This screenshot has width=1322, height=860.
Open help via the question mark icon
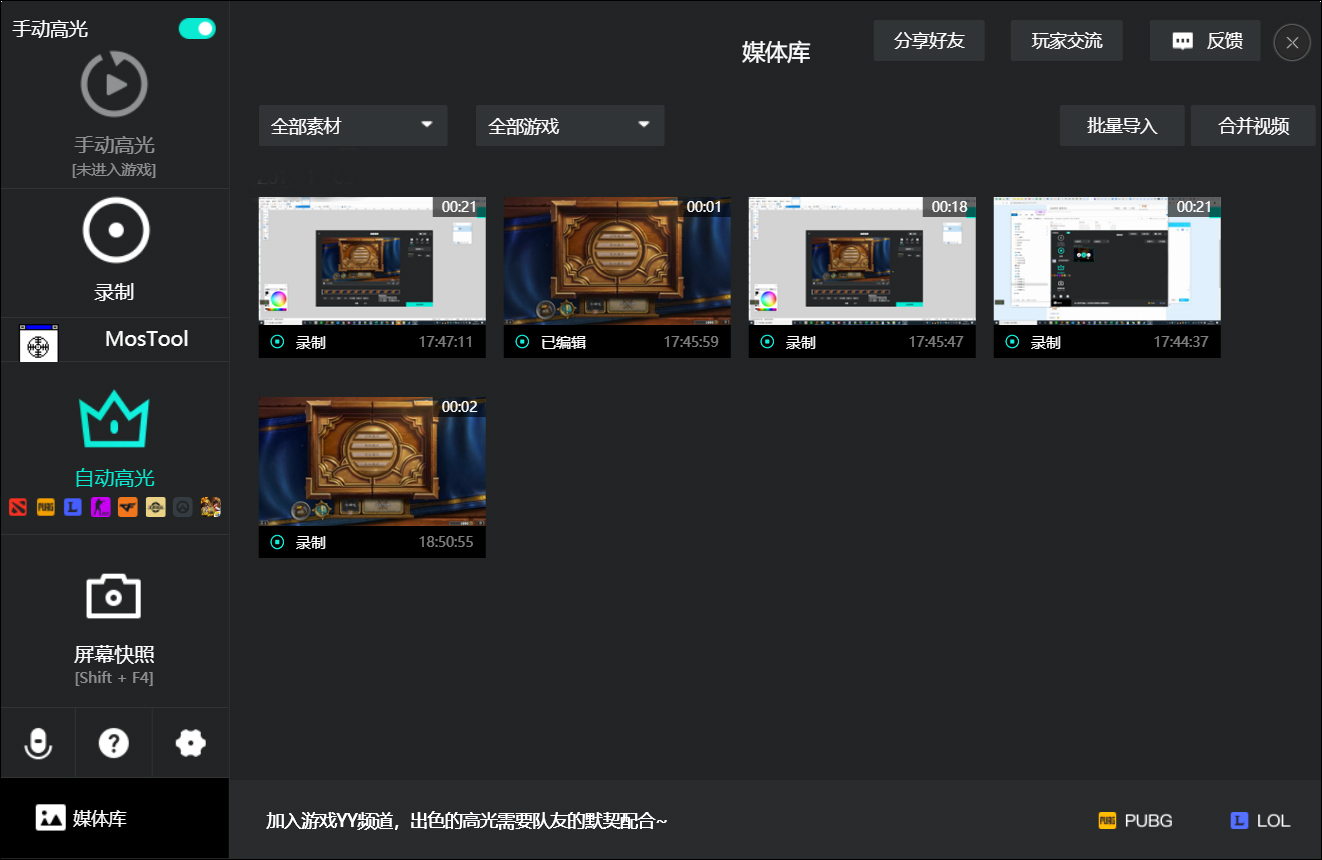[x=114, y=743]
